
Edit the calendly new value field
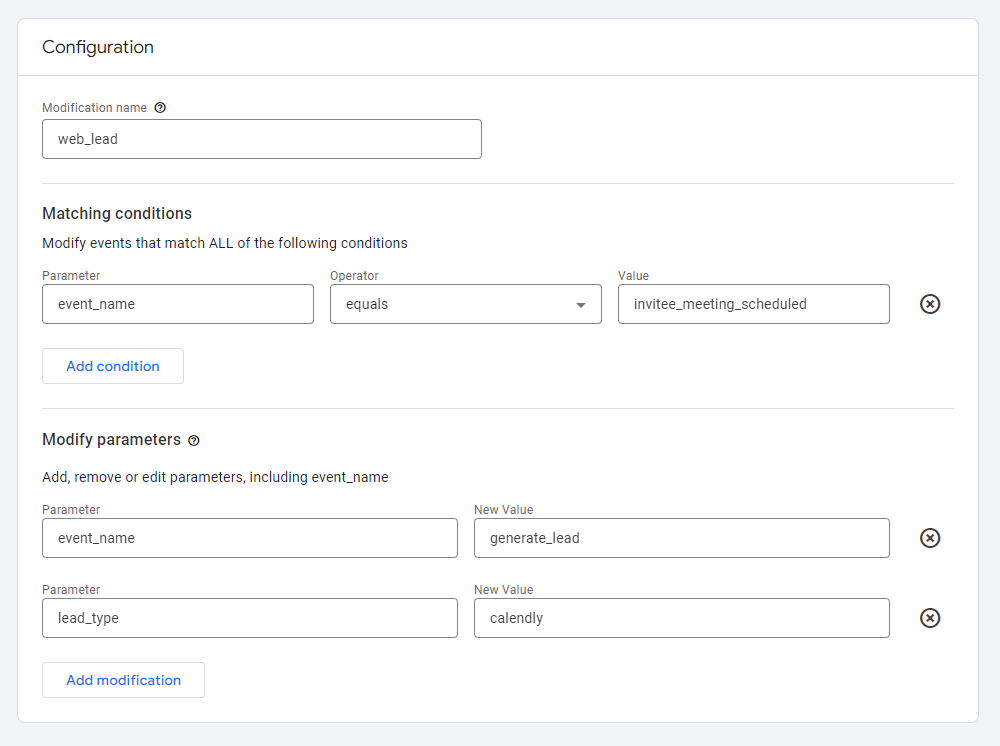pyautogui.click(x=682, y=618)
